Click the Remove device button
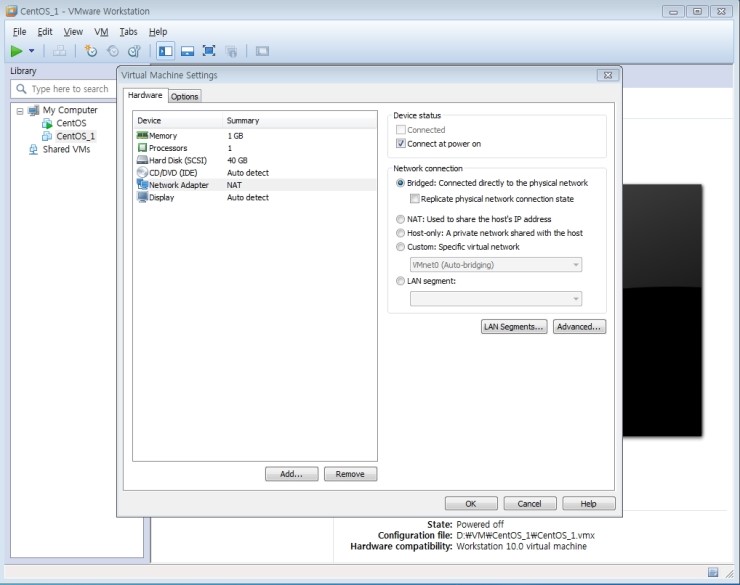 (x=350, y=474)
